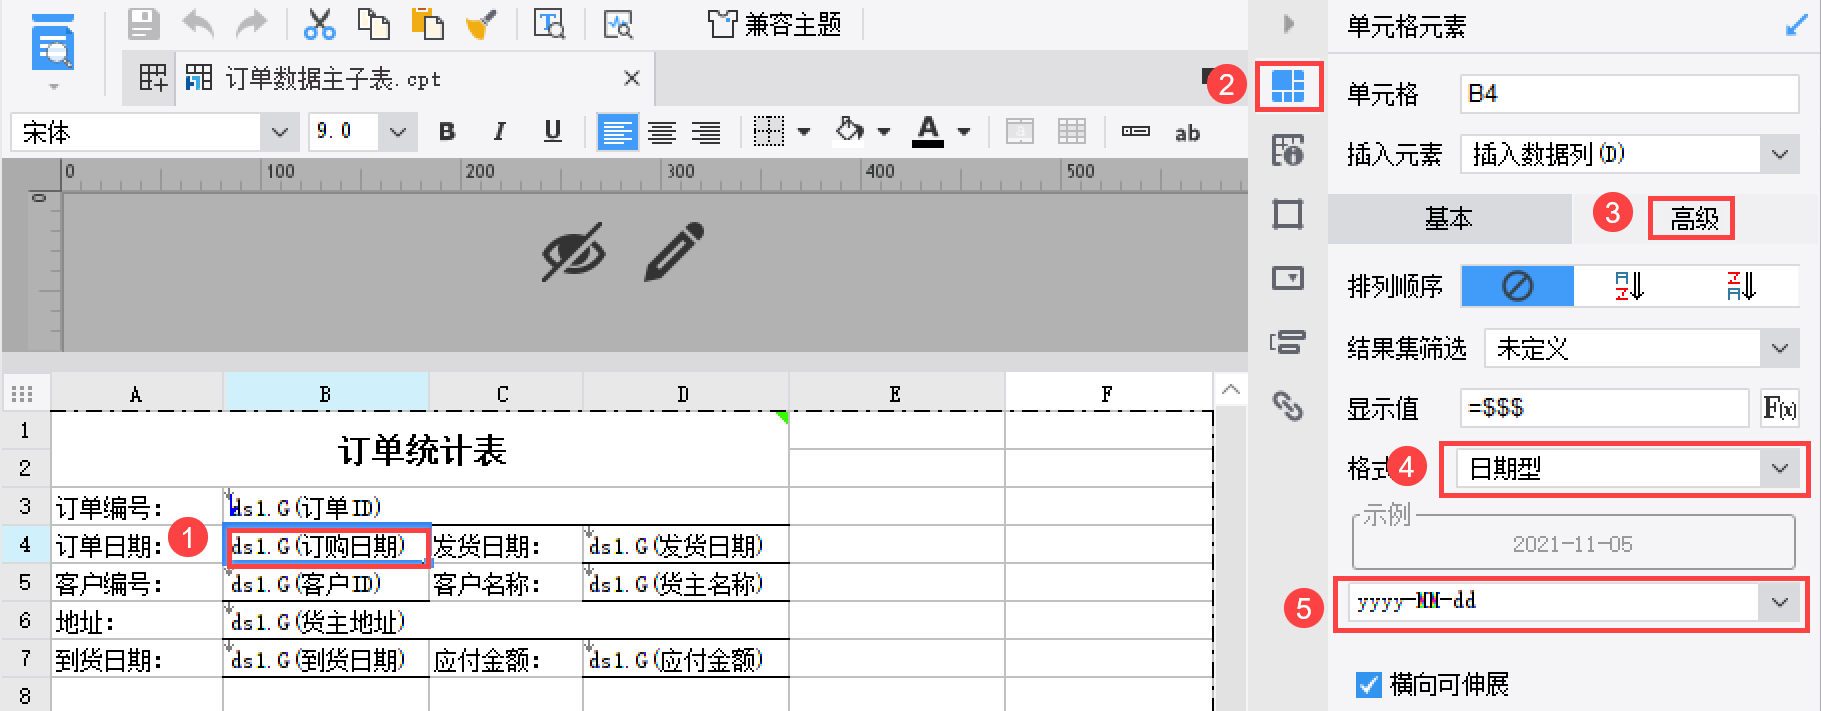Select no-sort option for 排列顺序

1517,287
